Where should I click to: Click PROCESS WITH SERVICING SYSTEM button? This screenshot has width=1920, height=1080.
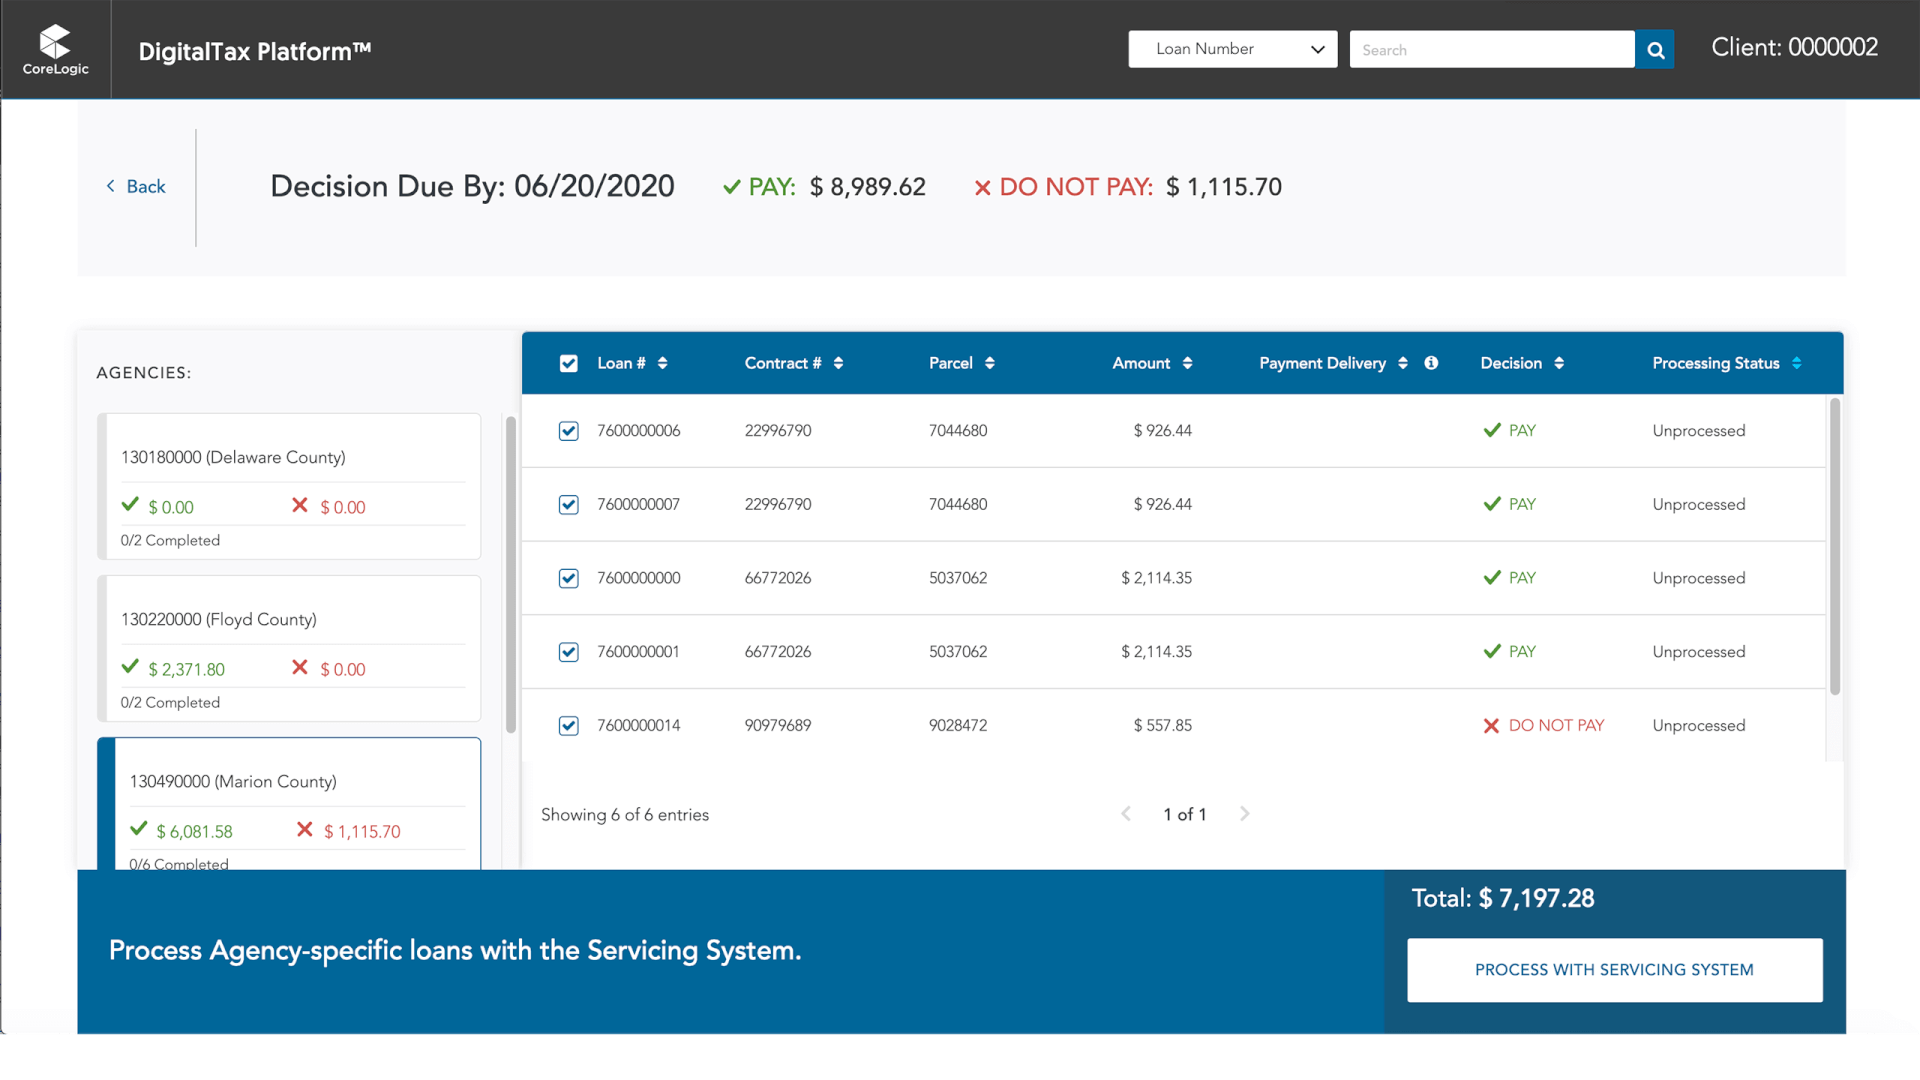1614,969
